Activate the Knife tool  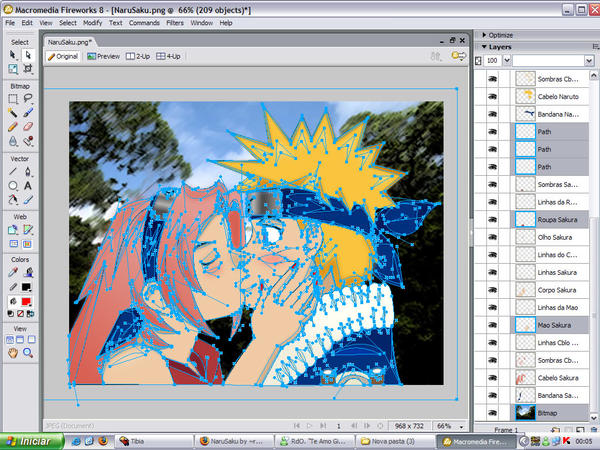point(28,200)
